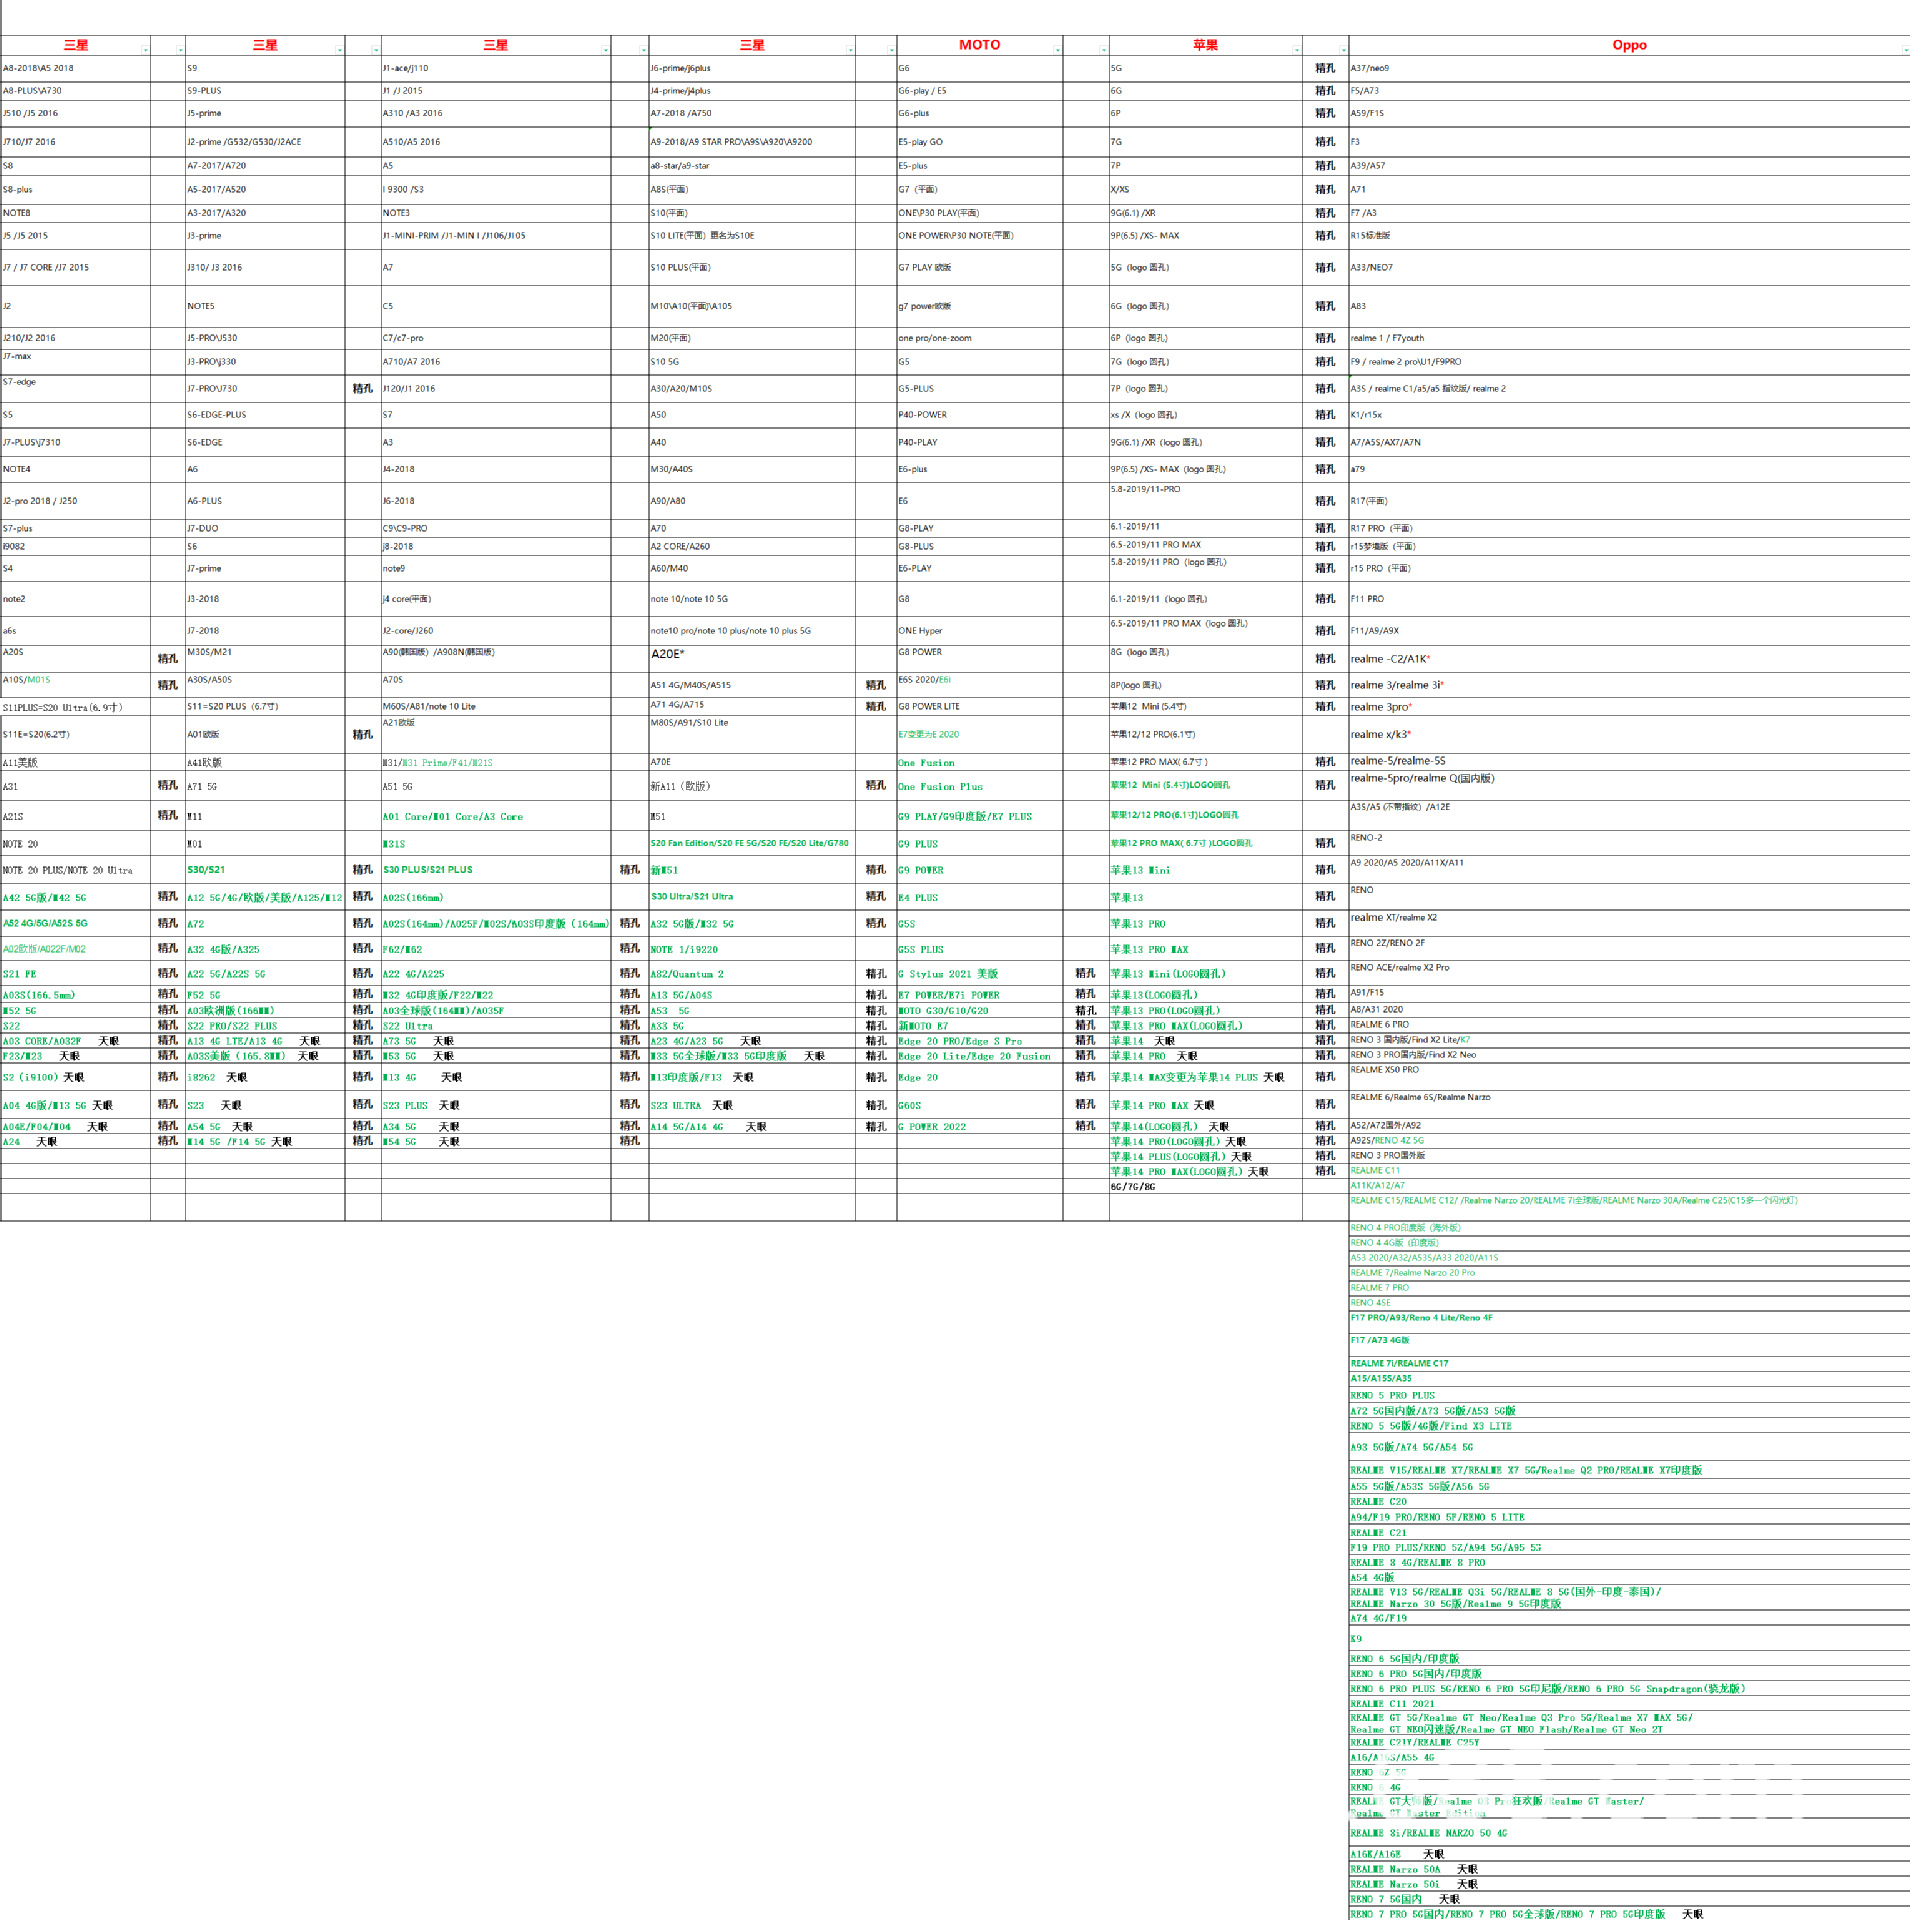Select the J5-prime cell
The height and width of the screenshot is (1920, 1910).
[265, 114]
